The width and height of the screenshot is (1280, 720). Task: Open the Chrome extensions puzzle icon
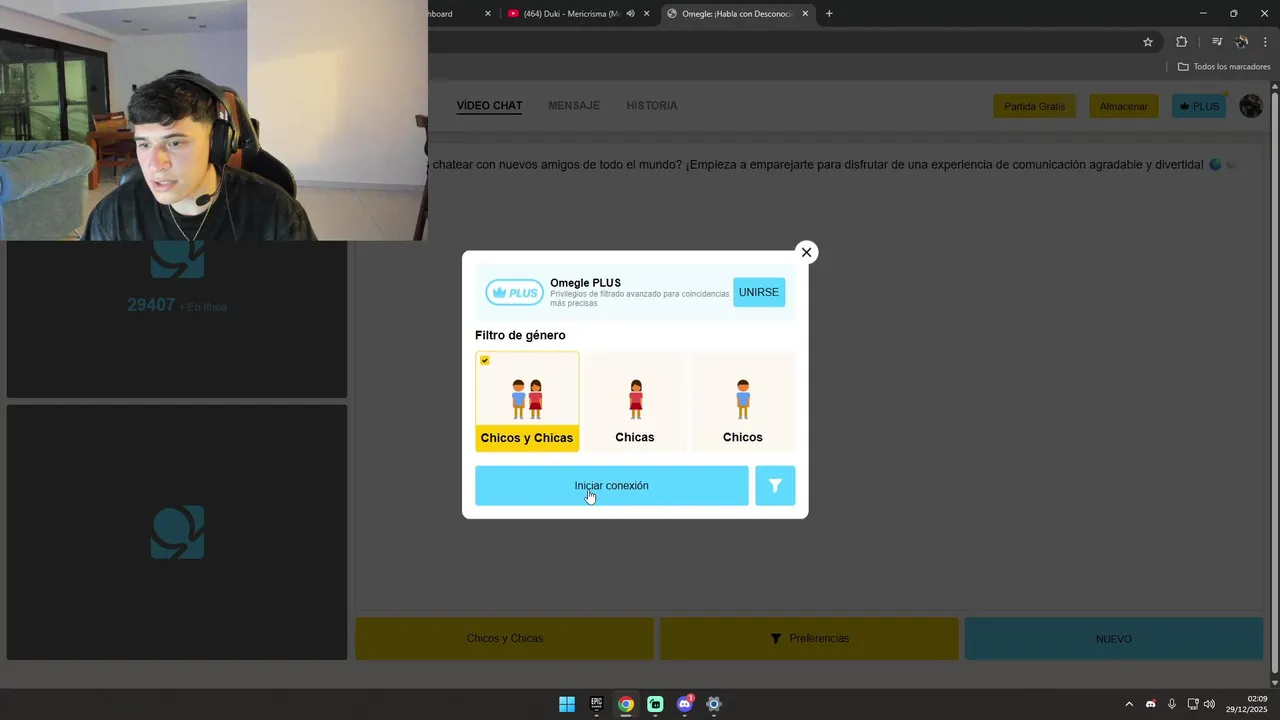(1181, 42)
